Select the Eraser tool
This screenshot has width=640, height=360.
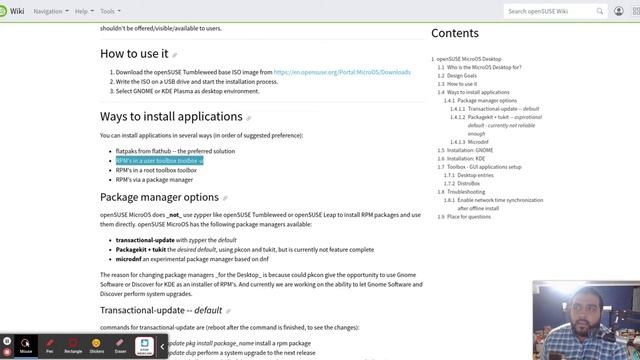click(x=120, y=346)
